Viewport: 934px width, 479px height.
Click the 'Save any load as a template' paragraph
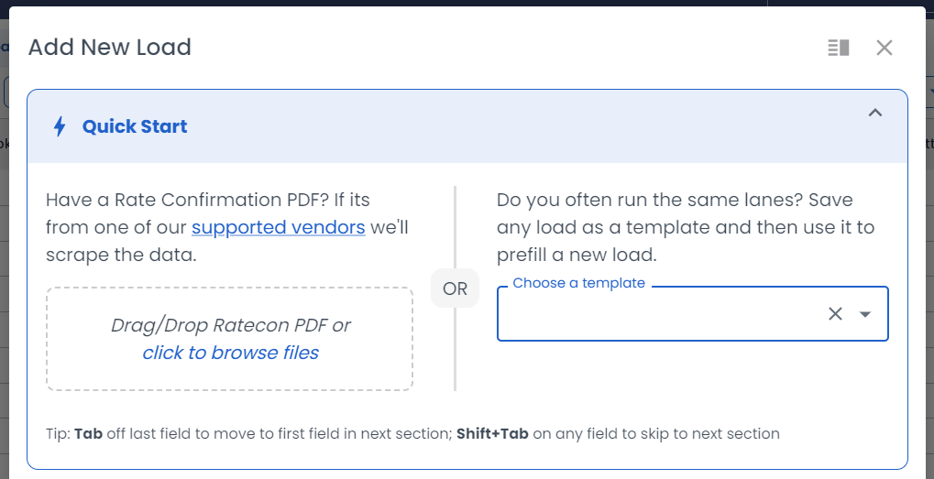685,227
